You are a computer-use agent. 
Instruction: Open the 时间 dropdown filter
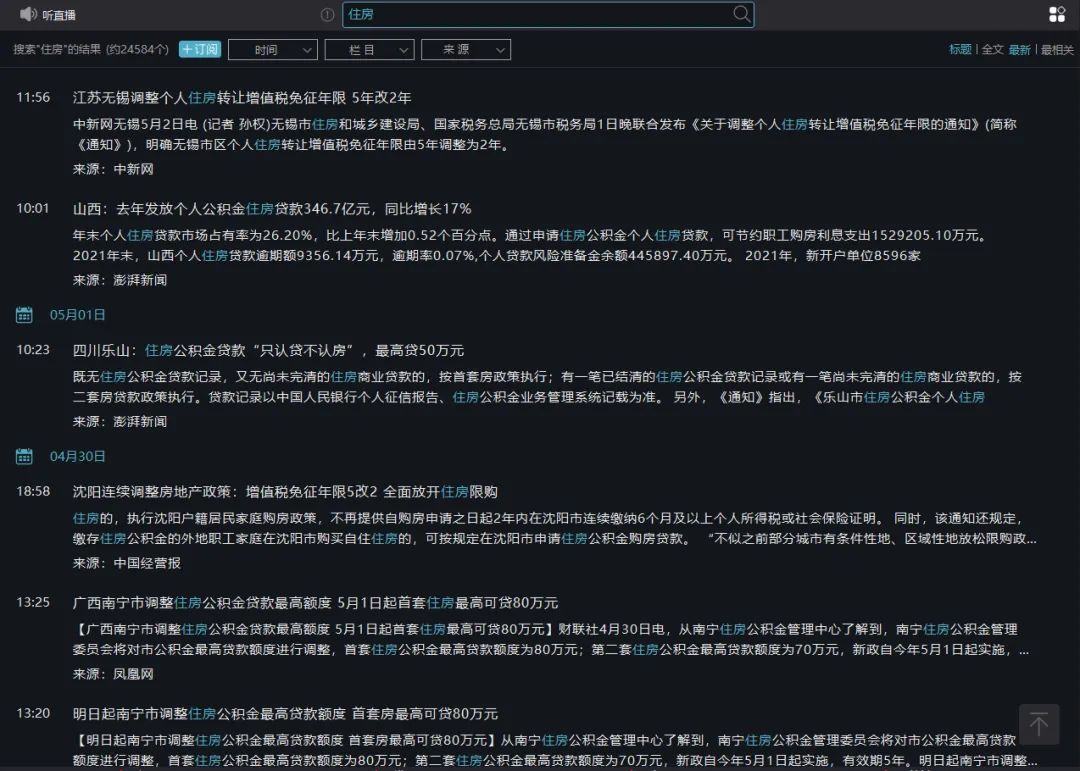tap(273, 50)
